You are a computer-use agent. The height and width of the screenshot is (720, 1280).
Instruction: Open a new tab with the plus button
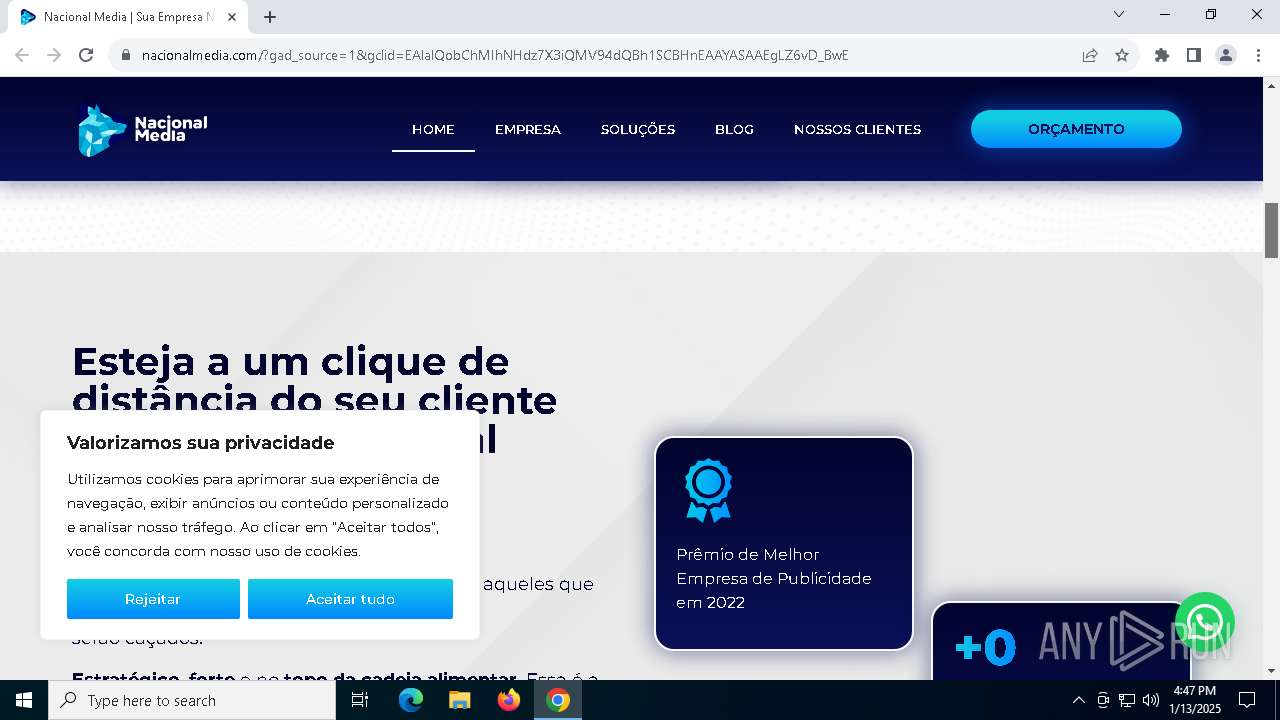(x=270, y=17)
